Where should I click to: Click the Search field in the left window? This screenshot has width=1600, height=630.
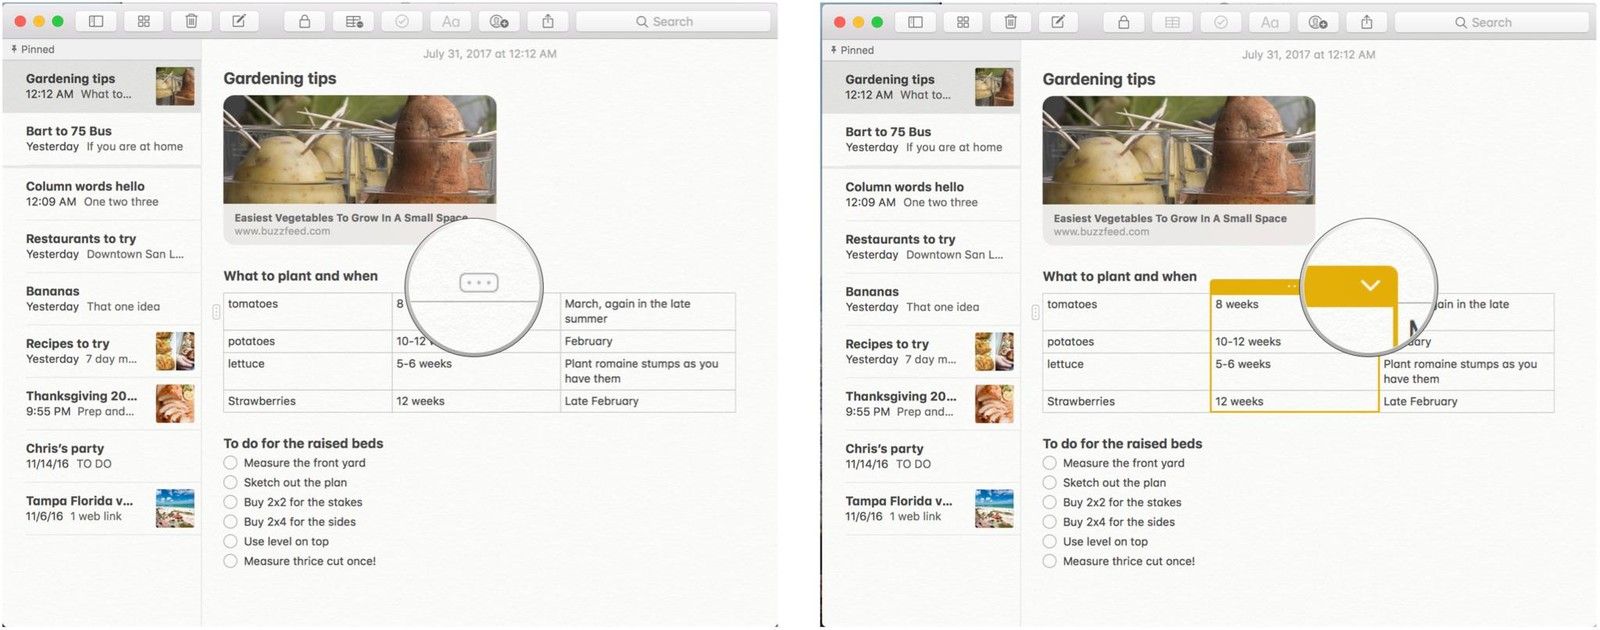[x=673, y=21]
